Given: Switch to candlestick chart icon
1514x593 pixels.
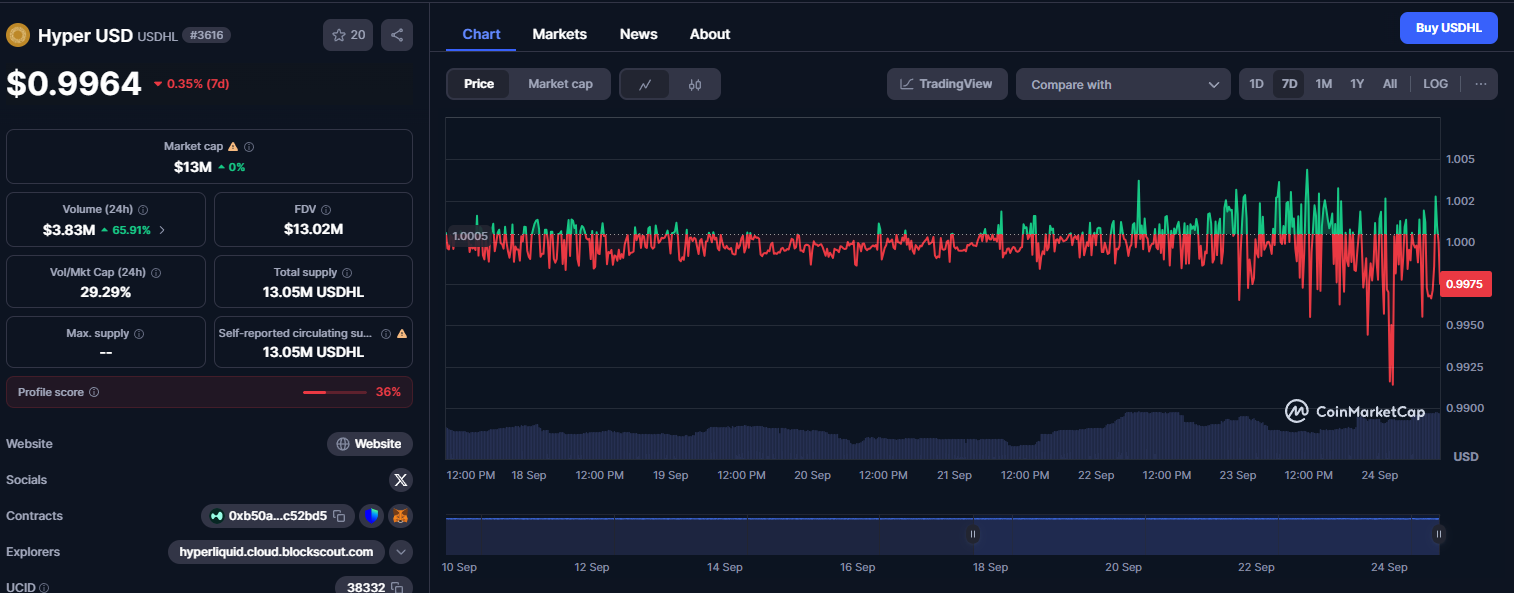Looking at the screenshot, I should tap(695, 84).
